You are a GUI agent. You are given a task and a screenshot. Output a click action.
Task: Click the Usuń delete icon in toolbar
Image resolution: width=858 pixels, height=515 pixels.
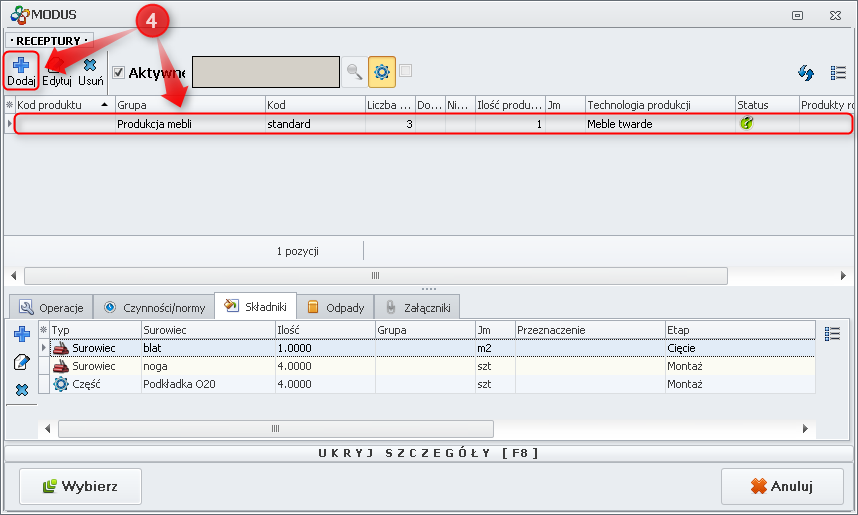tap(90, 66)
